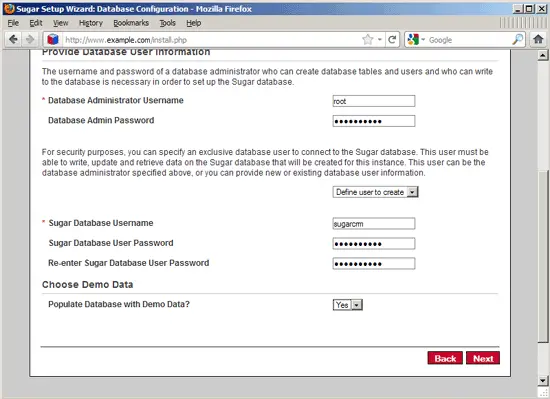Open the Tools menu
This screenshot has height=399, width=550.
167,23
